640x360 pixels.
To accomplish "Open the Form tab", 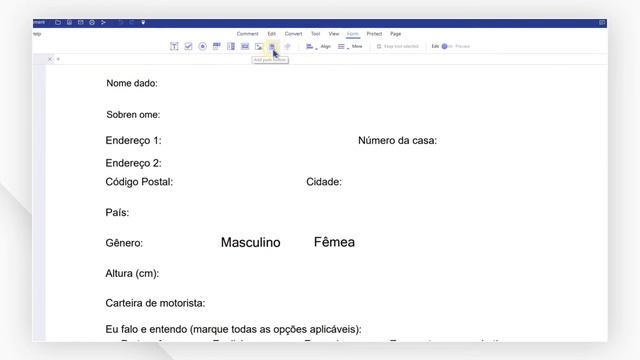I will pyautogui.click(x=353, y=34).
